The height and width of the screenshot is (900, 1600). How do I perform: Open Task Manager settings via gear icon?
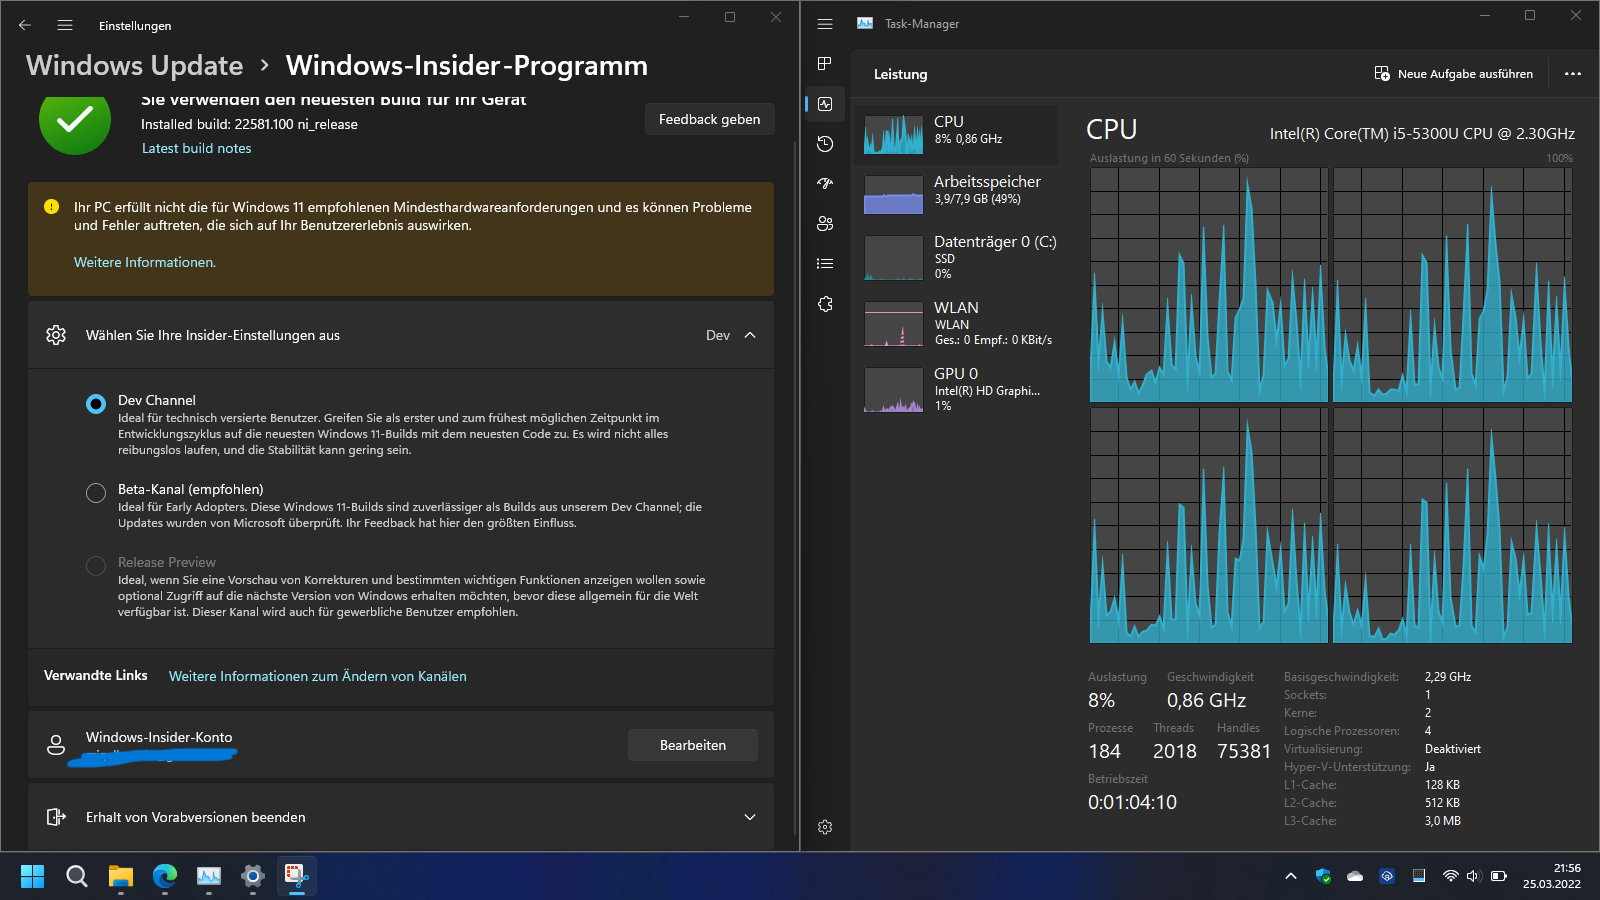pyautogui.click(x=824, y=827)
